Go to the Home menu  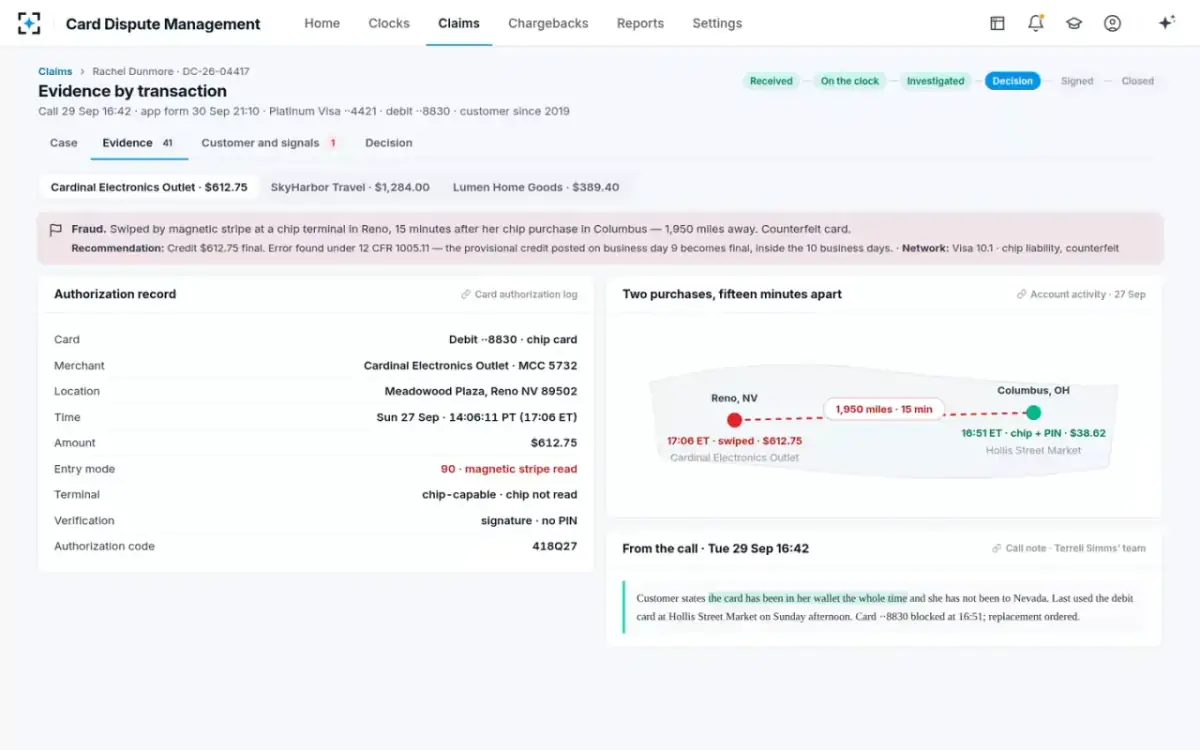pyautogui.click(x=322, y=23)
